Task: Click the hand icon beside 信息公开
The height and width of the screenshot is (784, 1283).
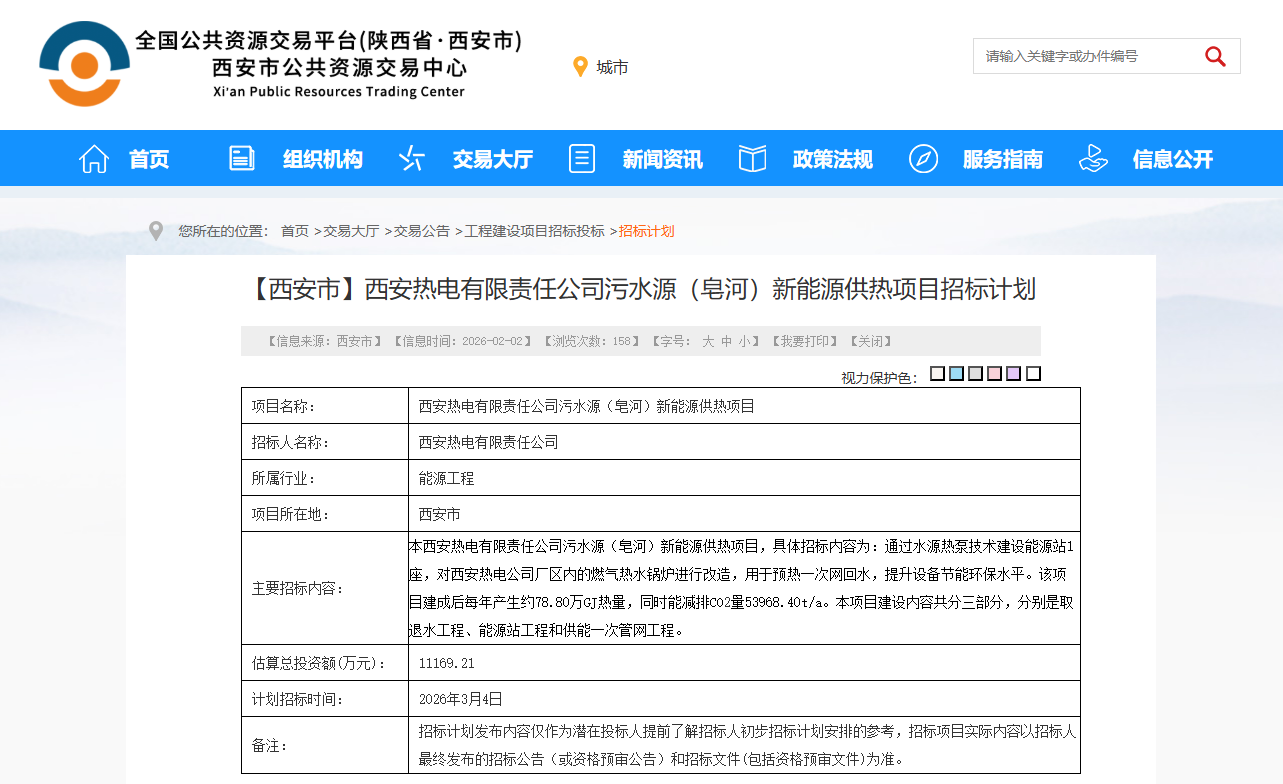Action: [1093, 158]
